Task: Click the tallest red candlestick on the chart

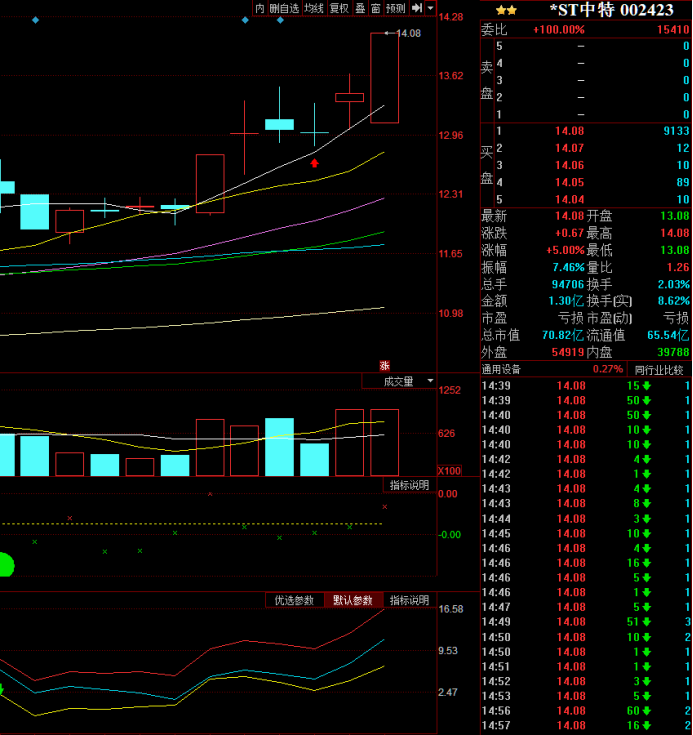Action: click(x=385, y=78)
